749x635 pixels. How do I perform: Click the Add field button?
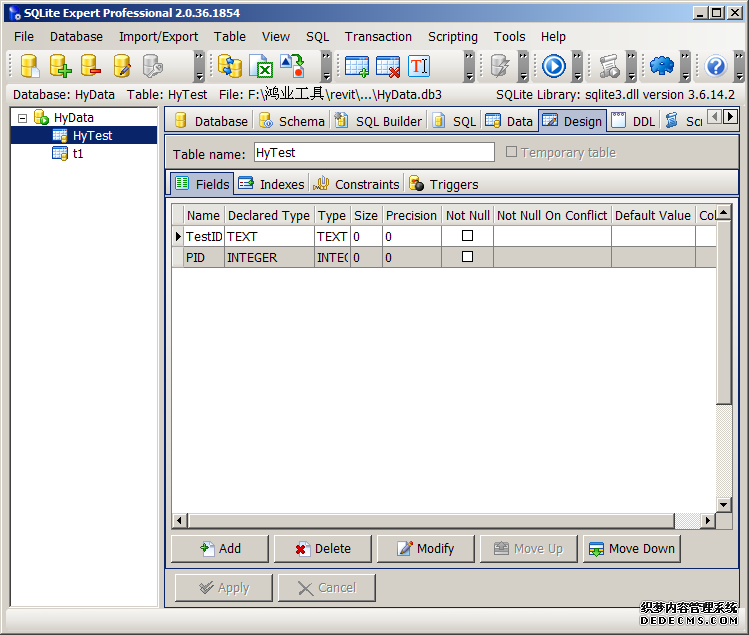coord(220,548)
